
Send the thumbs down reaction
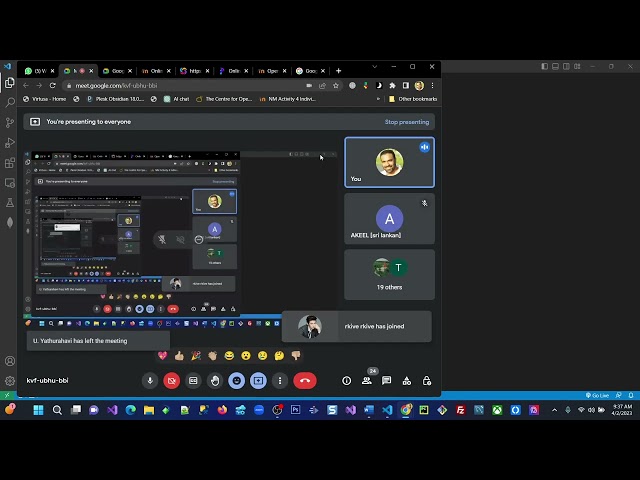click(296, 356)
